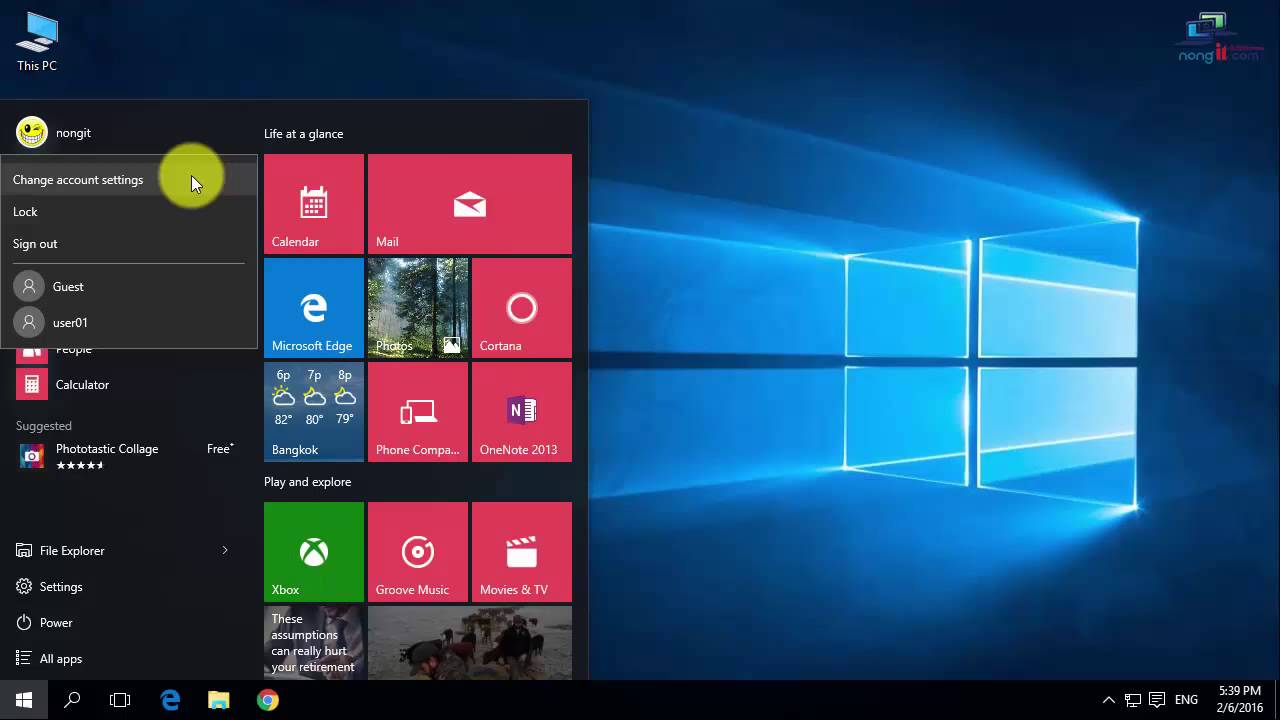This screenshot has width=1280, height=720.
Task: Click the ENG language indicator
Action: [x=1186, y=700]
